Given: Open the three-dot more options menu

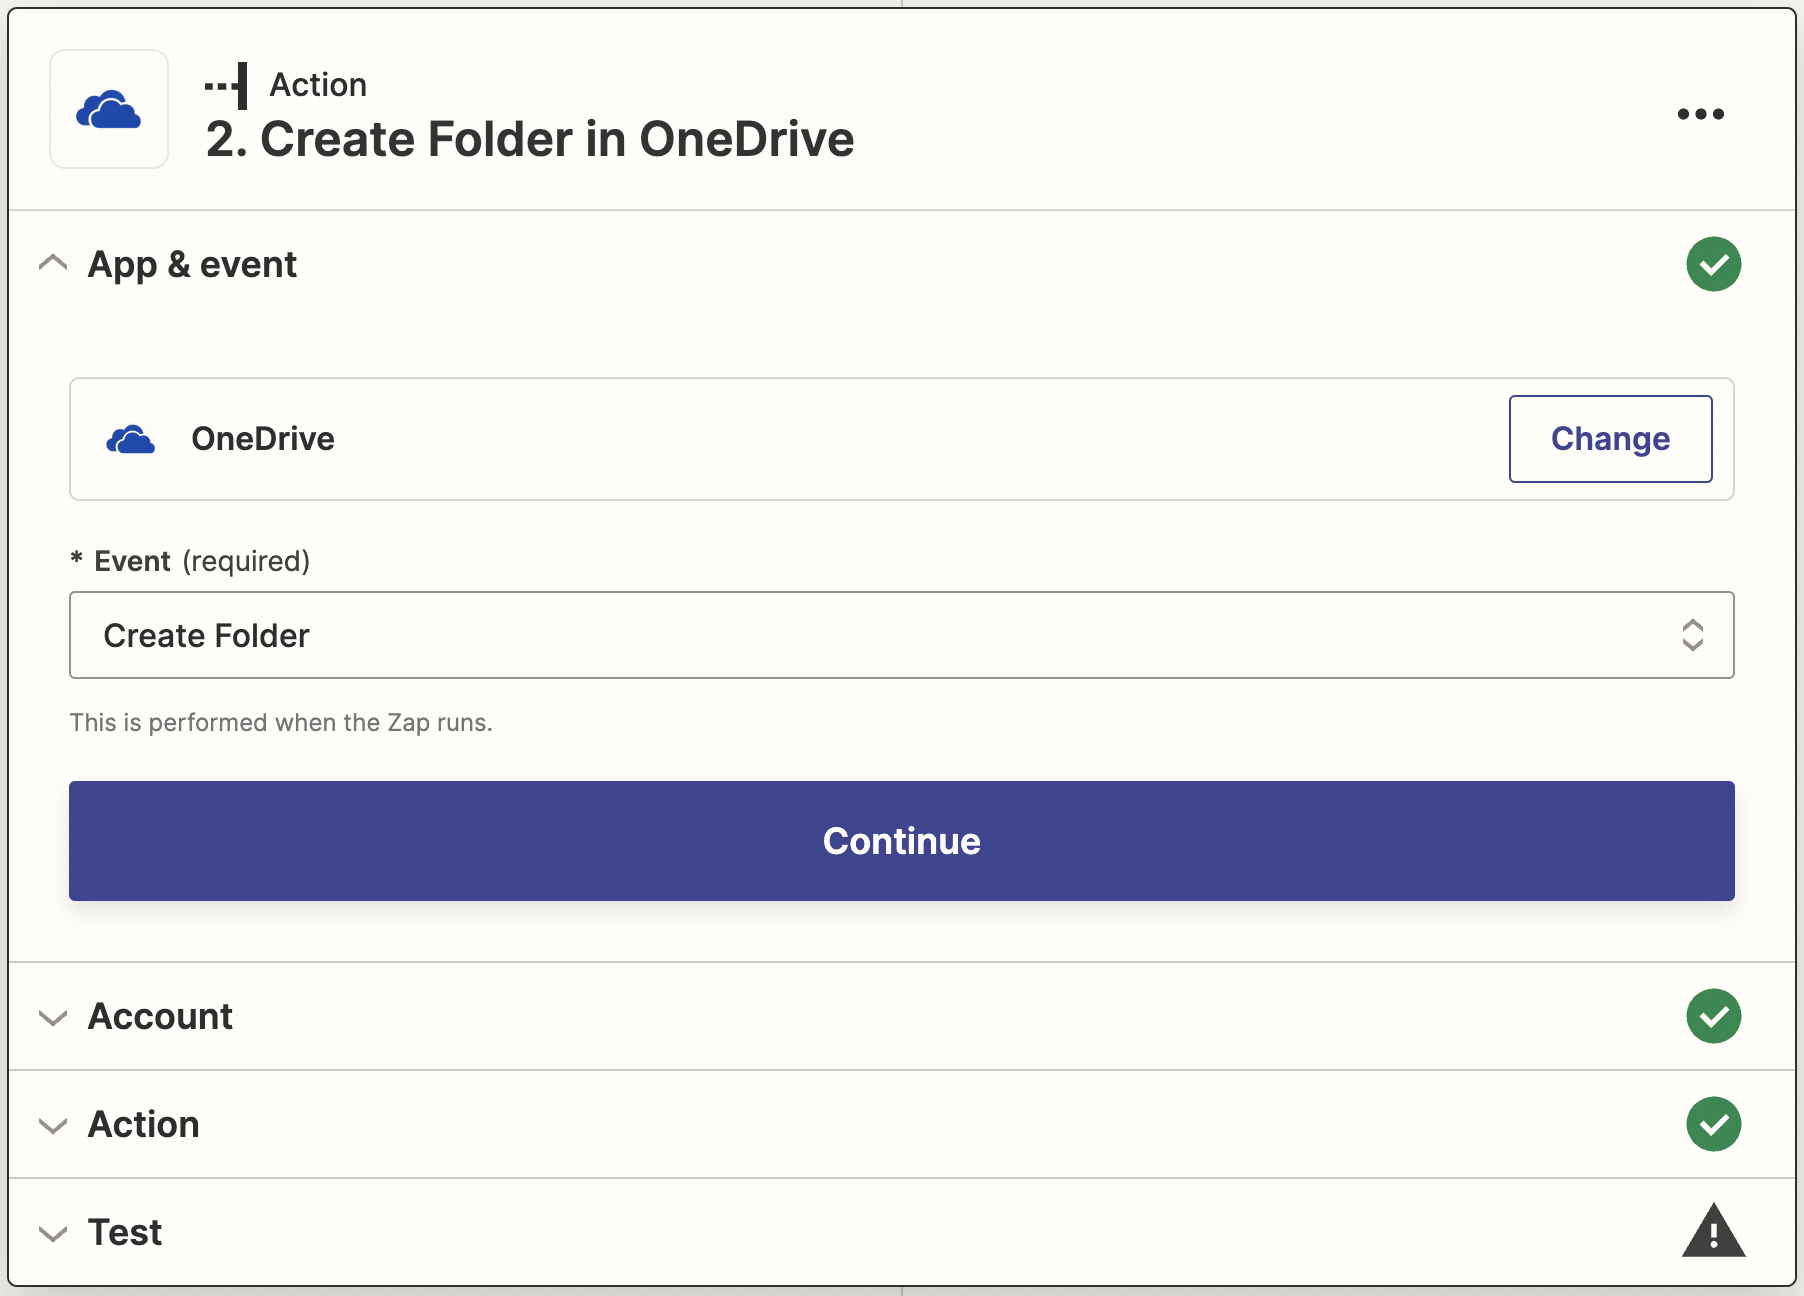Looking at the screenshot, I should tap(1700, 114).
